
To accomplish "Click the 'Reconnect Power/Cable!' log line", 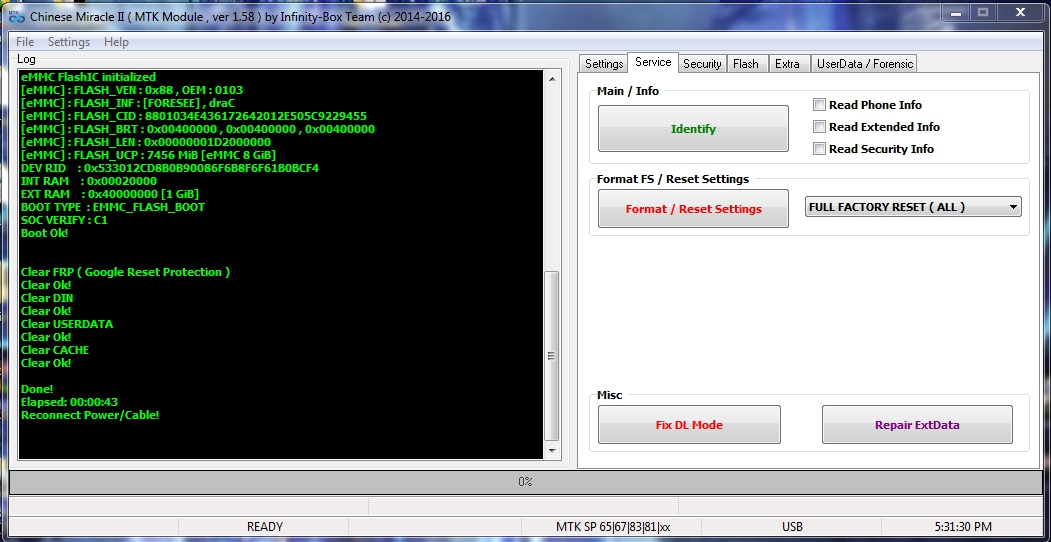I will [x=90, y=415].
